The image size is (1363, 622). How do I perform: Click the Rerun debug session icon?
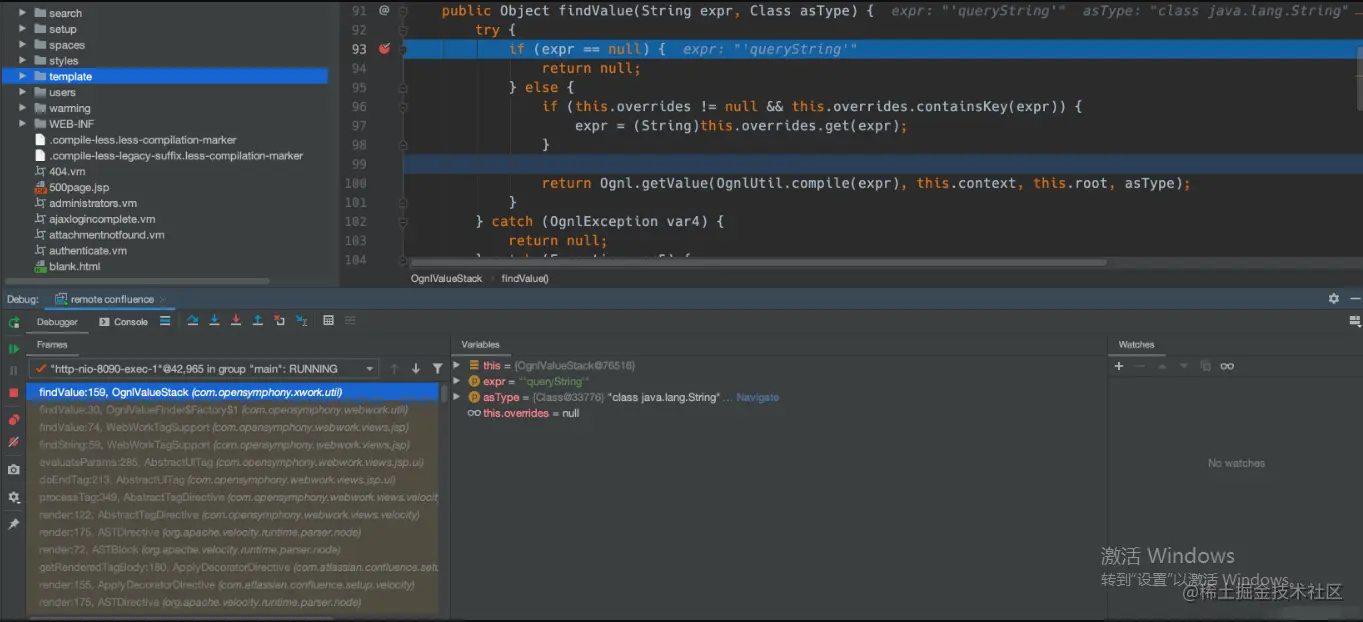click(x=14, y=322)
